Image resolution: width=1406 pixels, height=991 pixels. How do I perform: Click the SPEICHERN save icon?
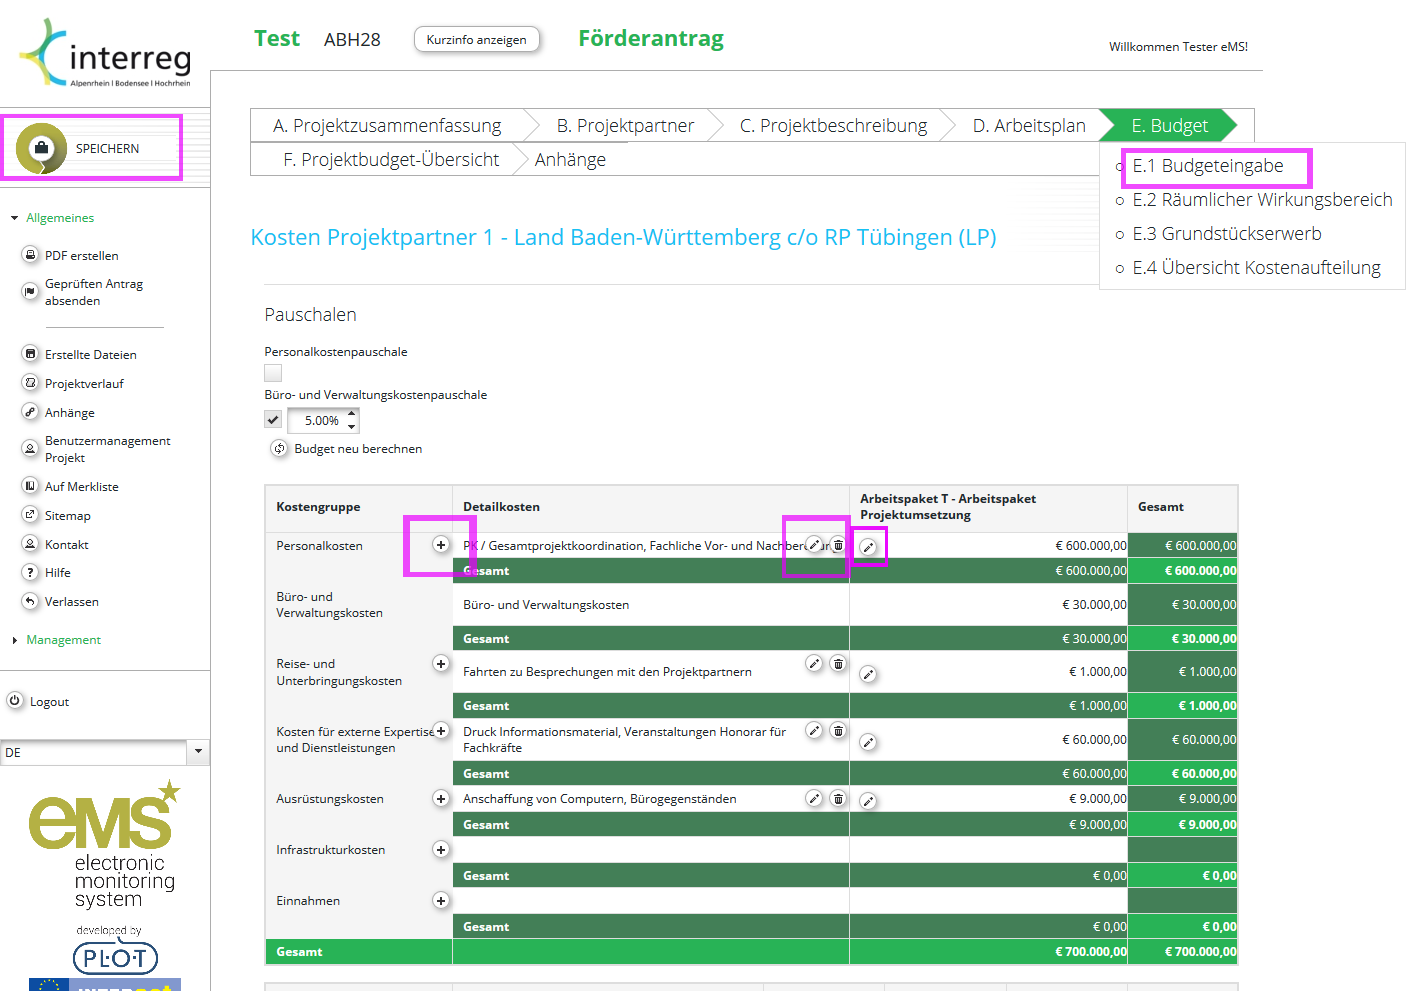tap(41, 148)
